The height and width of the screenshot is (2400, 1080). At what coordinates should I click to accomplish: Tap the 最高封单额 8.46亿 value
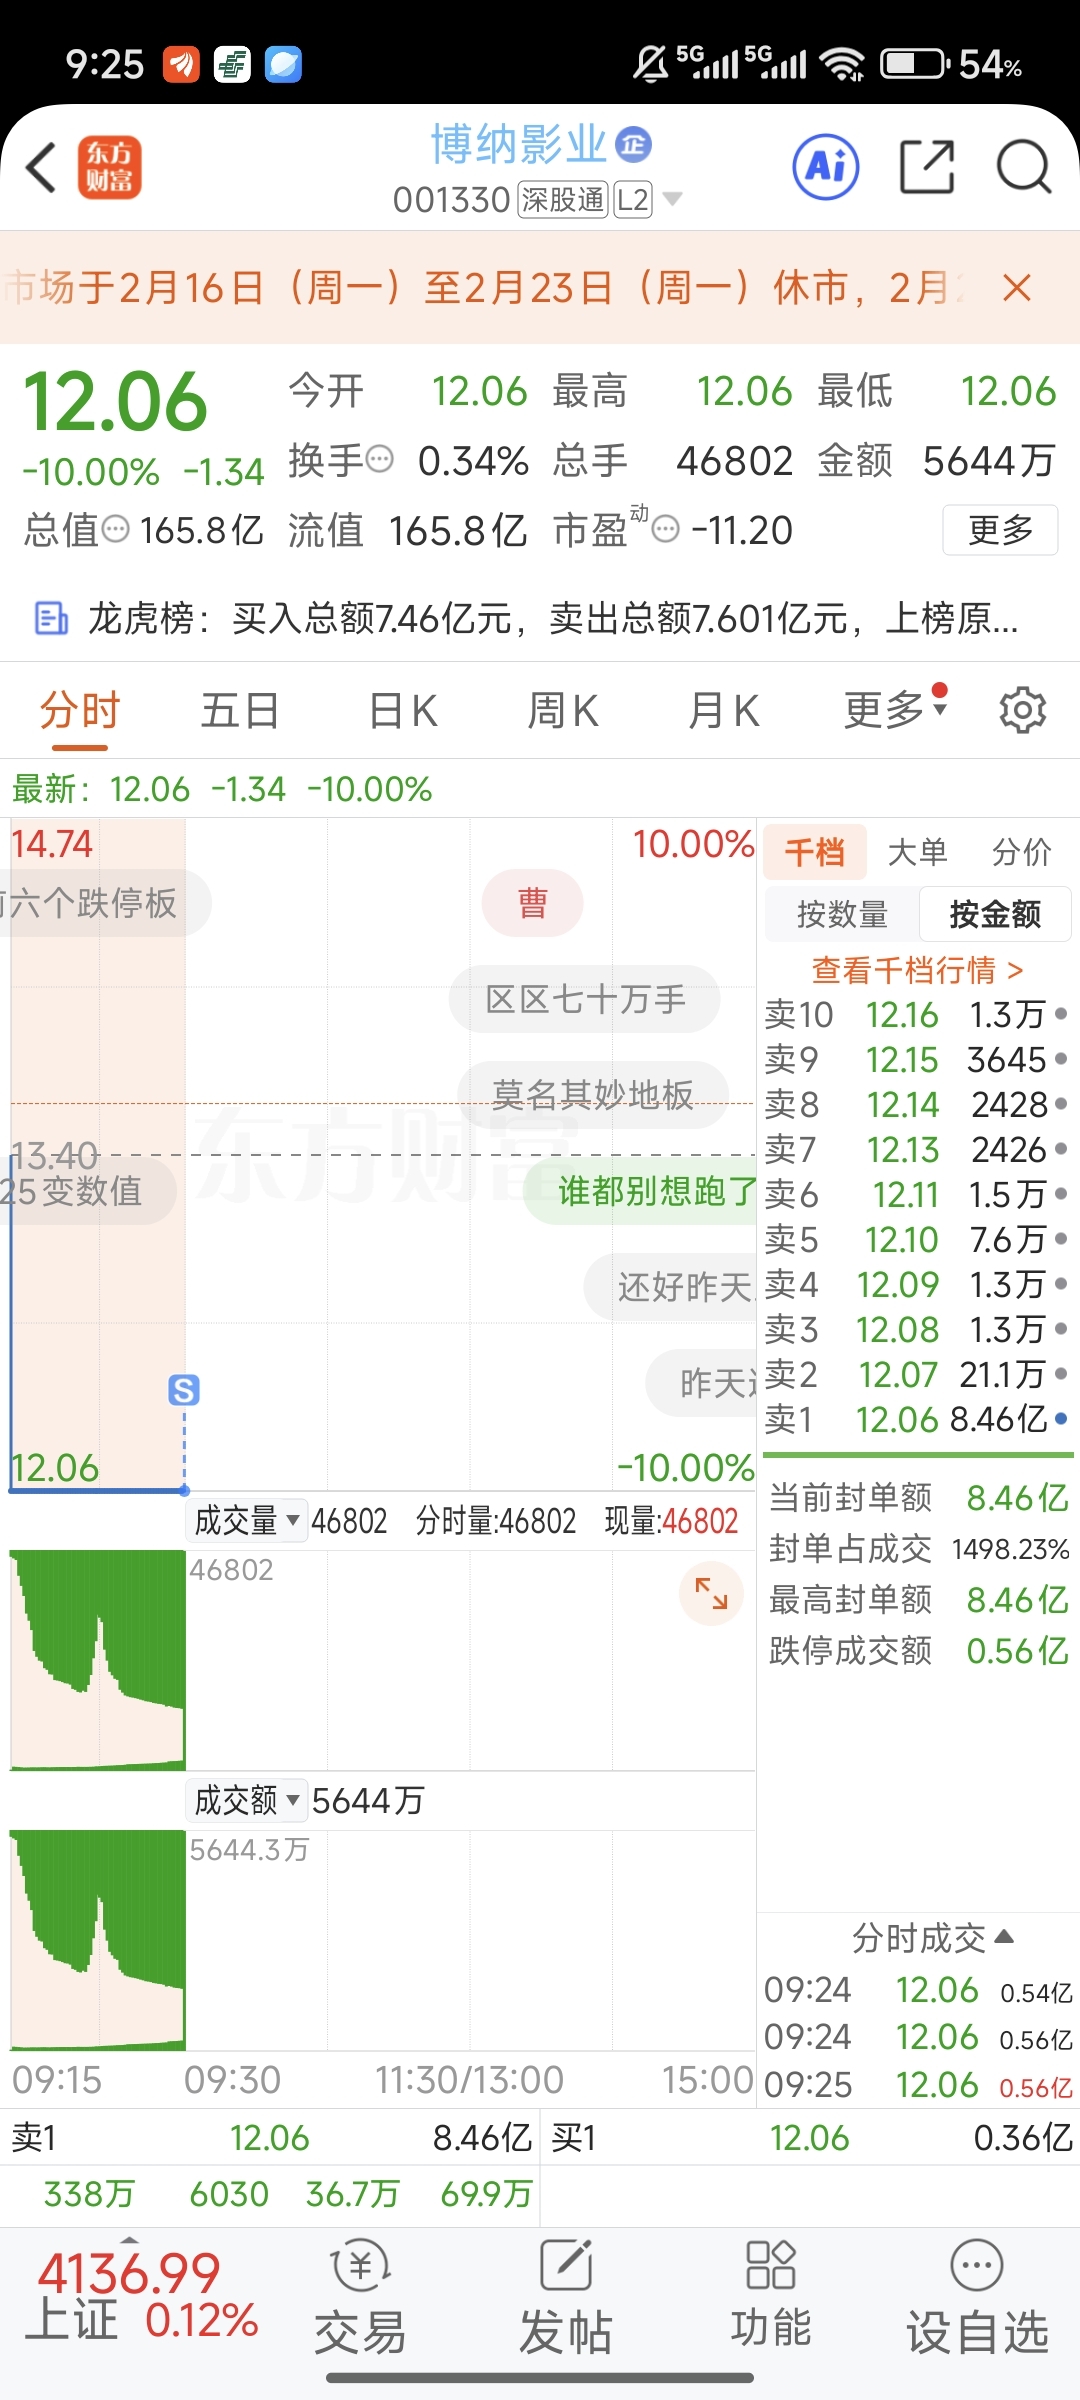[1017, 1600]
